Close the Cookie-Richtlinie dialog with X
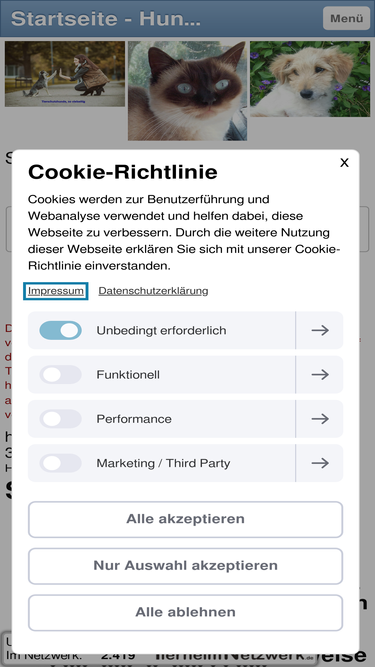Image resolution: width=375 pixels, height=667 pixels. 344,163
